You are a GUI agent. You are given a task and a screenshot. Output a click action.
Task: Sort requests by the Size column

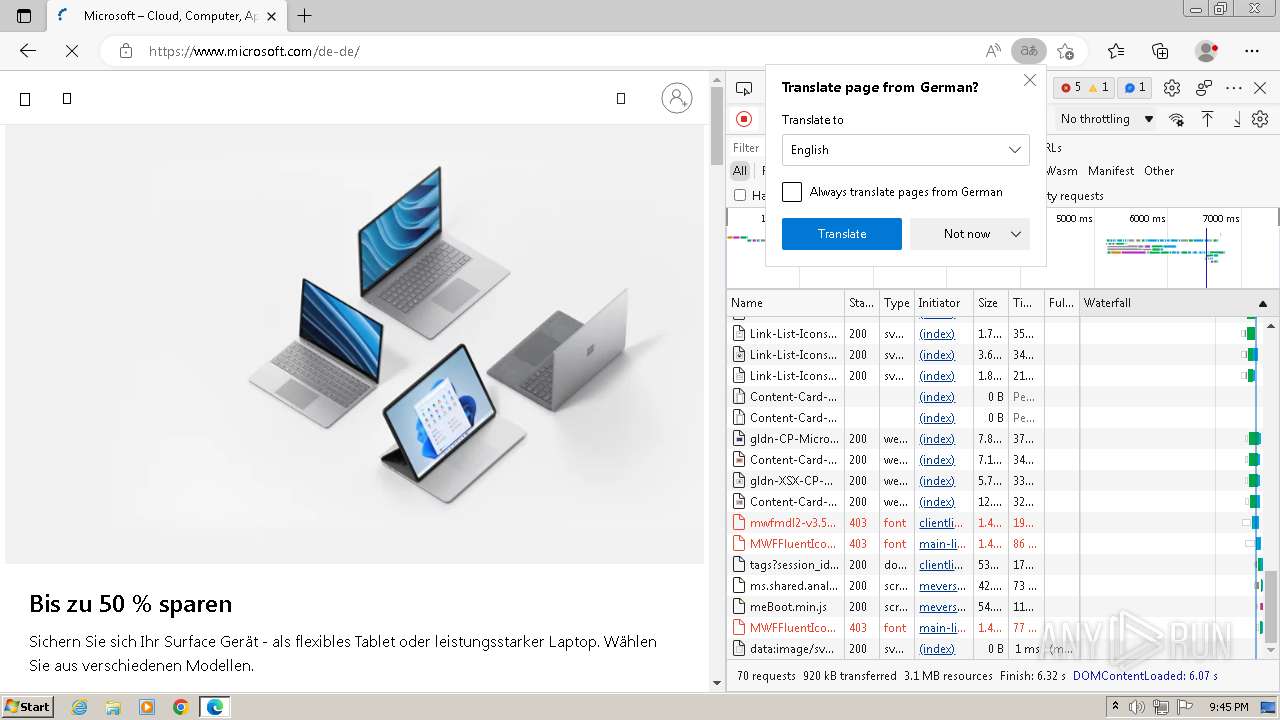click(x=991, y=303)
